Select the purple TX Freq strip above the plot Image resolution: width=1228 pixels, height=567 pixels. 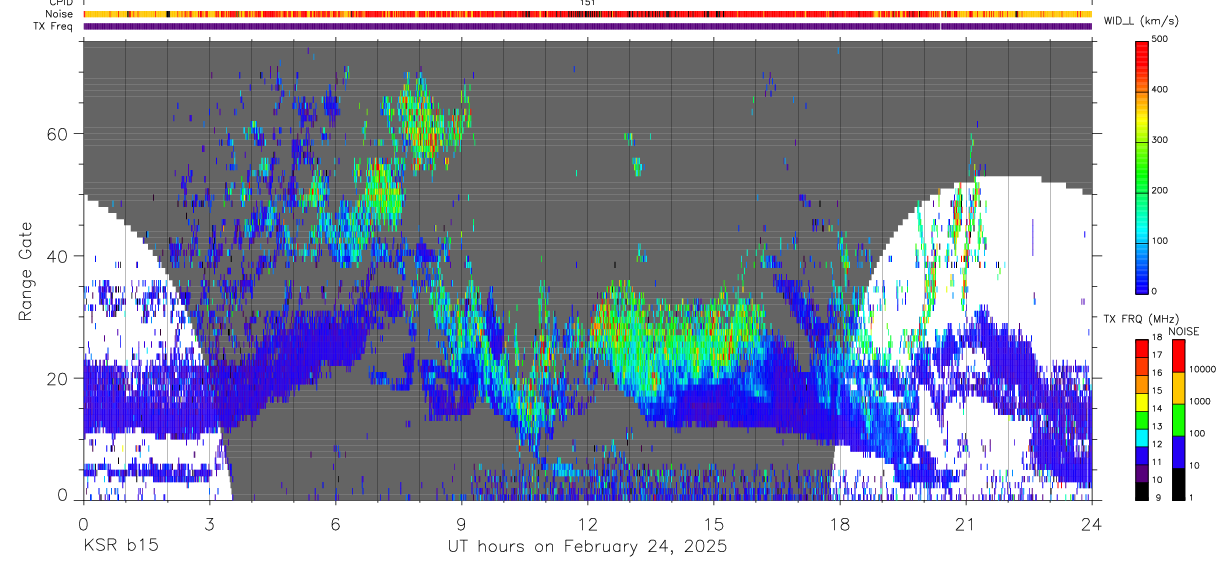[587, 26]
